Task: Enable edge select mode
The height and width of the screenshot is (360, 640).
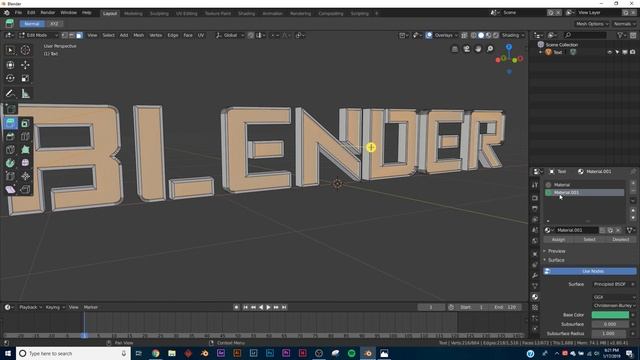Action: coord(71,36)
